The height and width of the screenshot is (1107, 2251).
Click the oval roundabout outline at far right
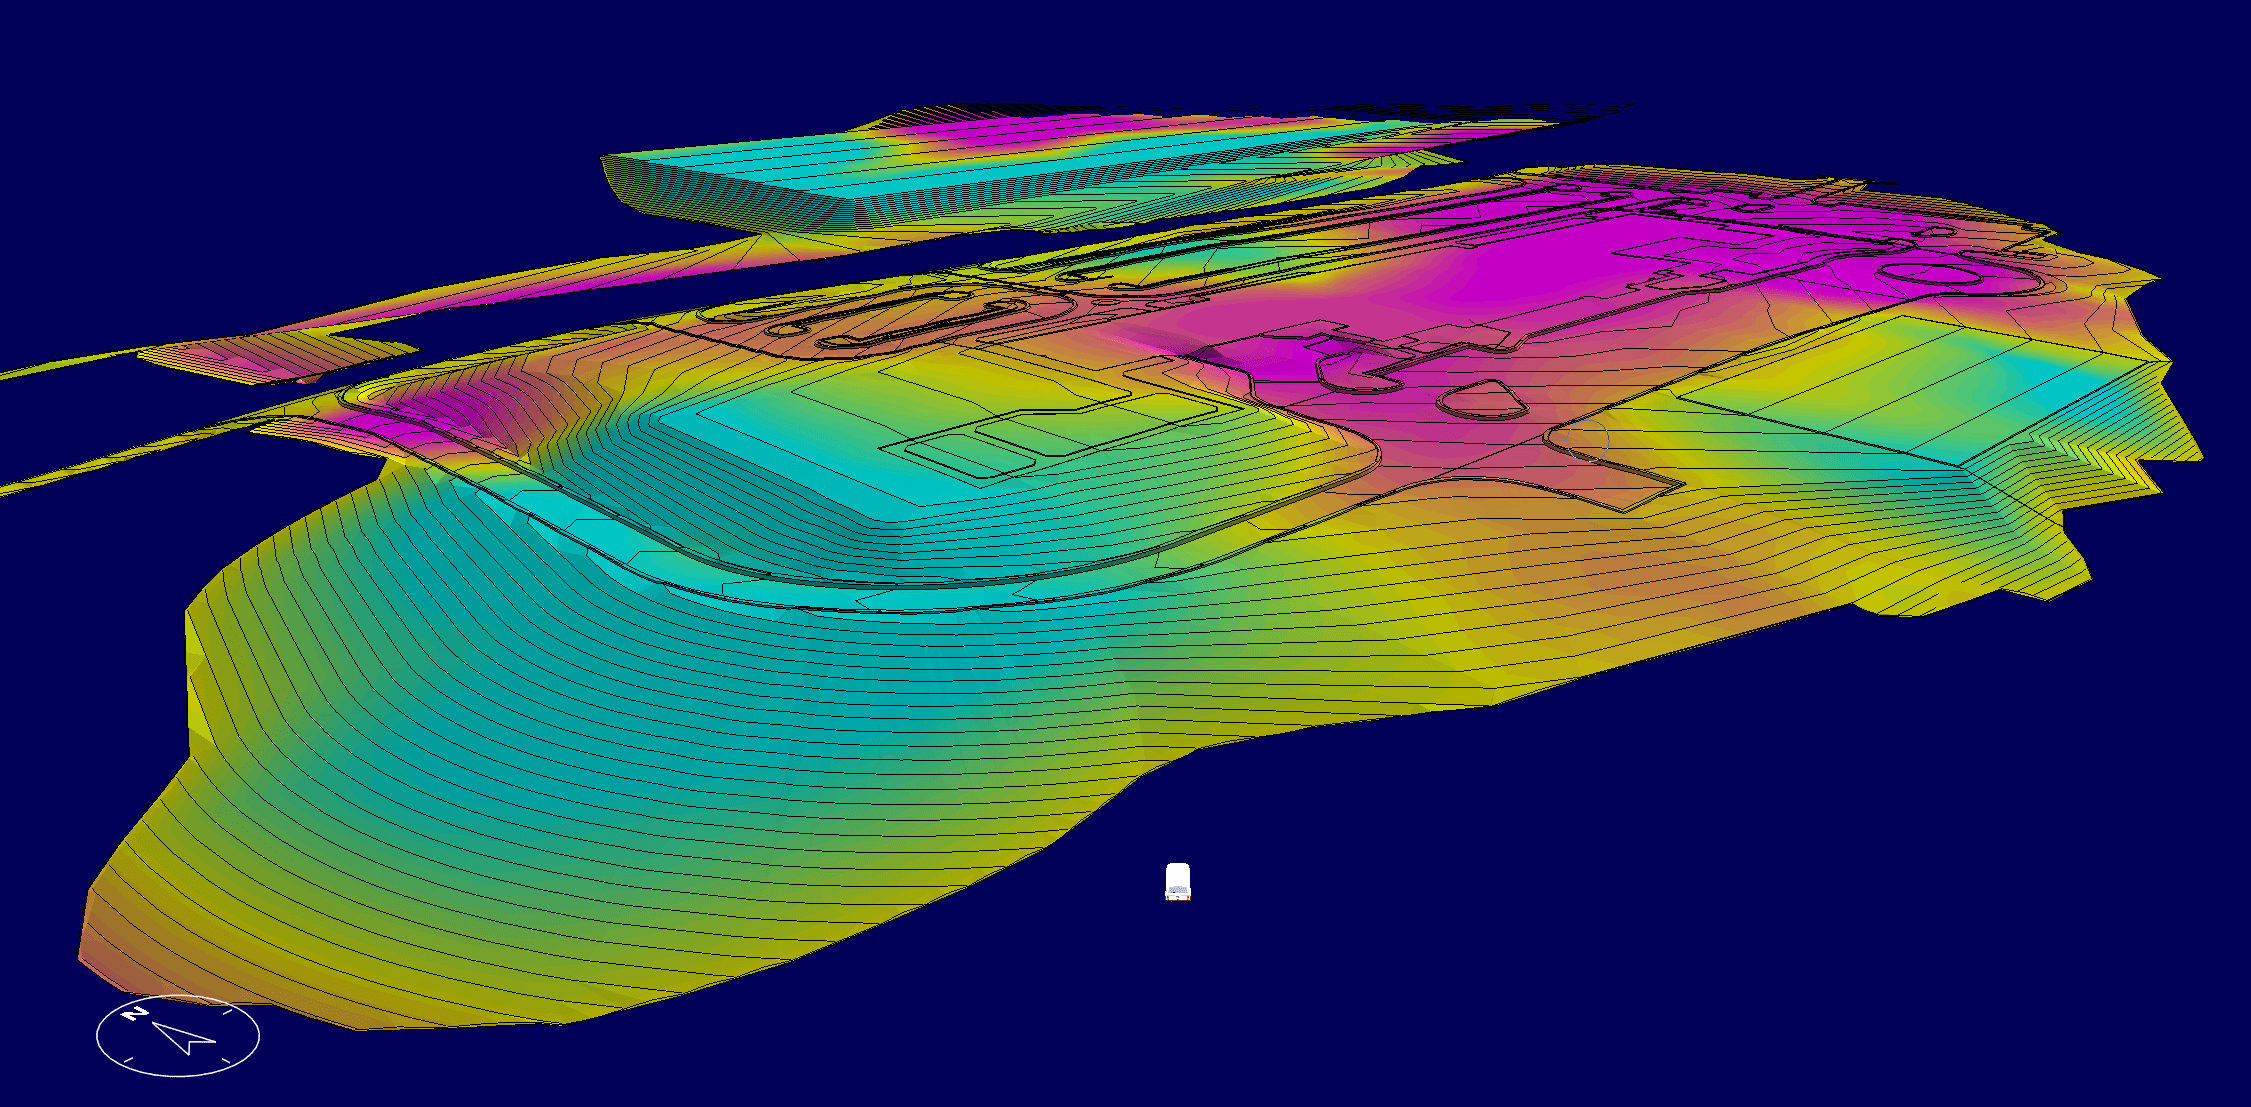click(1930, 273)
